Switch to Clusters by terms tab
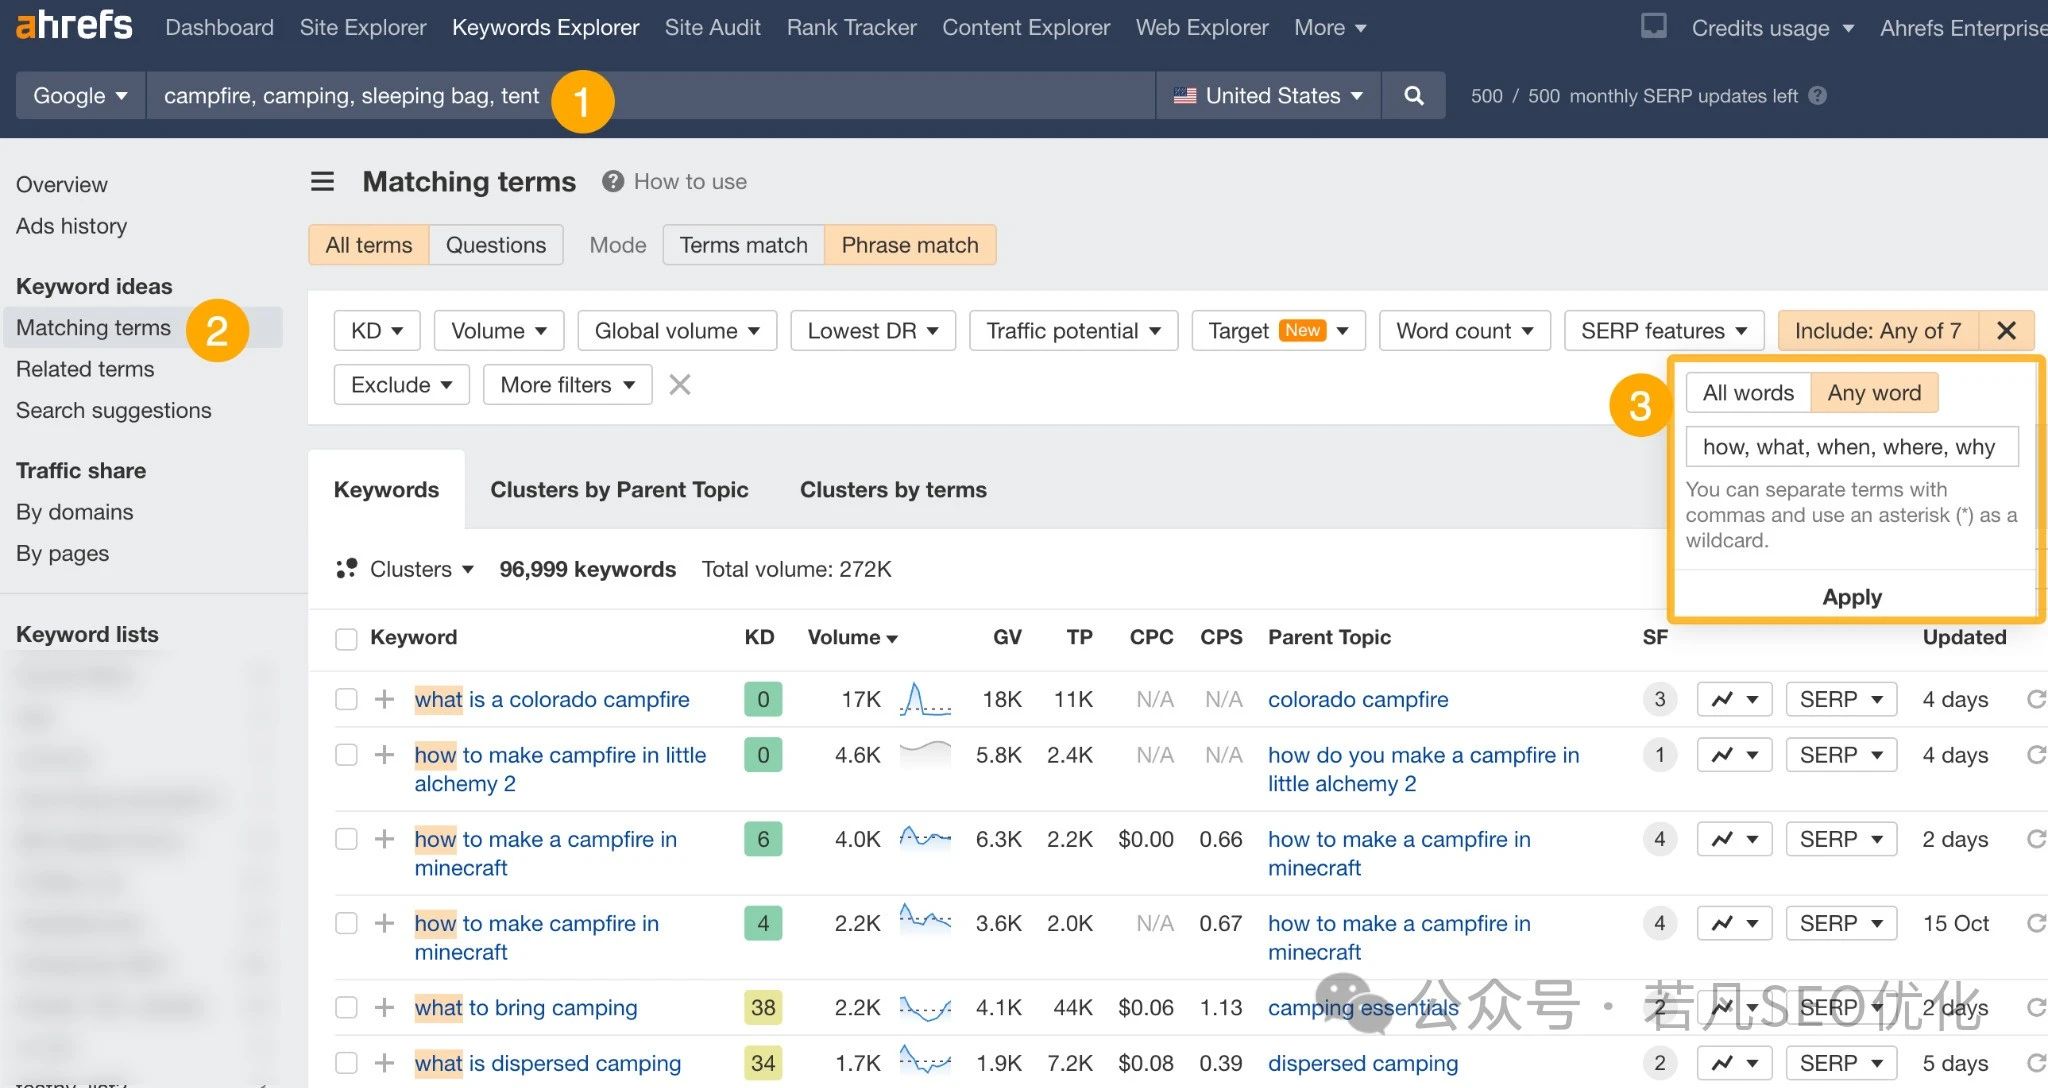This screenshot has width=2048, height=1088. (x=893, y=489)
